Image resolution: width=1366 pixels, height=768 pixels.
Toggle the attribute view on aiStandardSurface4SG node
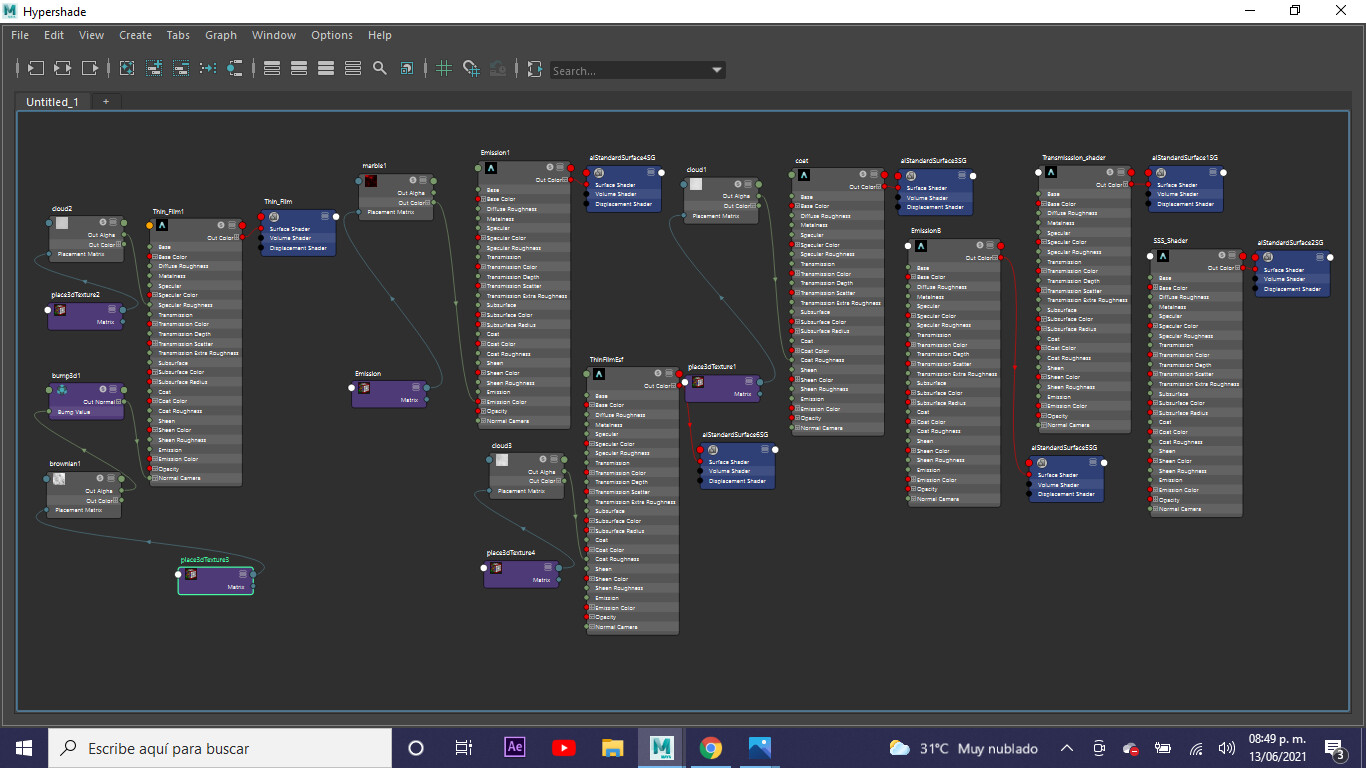point(652,173)
